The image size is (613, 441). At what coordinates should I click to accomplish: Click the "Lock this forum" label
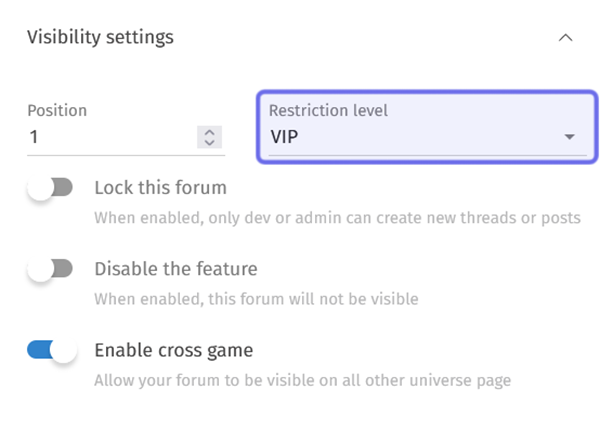[x=160, y=188]
